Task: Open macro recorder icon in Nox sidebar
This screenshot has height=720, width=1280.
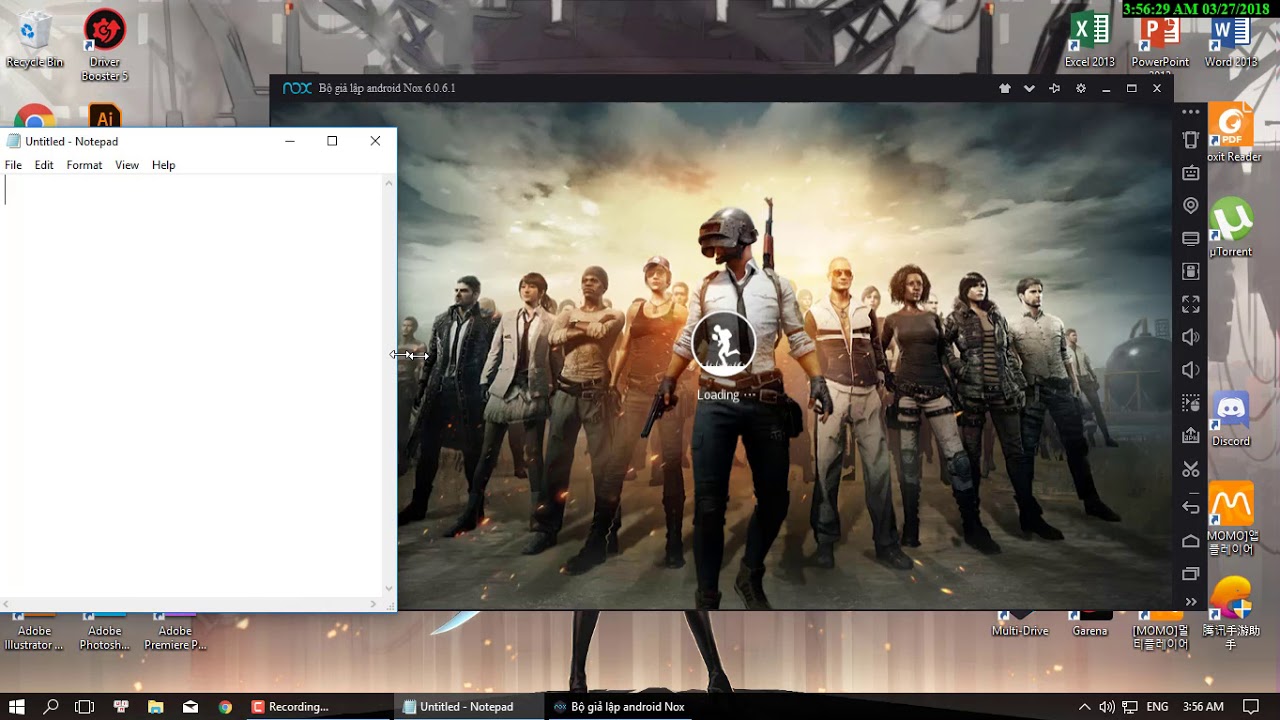Action: tap(1190, 403)
